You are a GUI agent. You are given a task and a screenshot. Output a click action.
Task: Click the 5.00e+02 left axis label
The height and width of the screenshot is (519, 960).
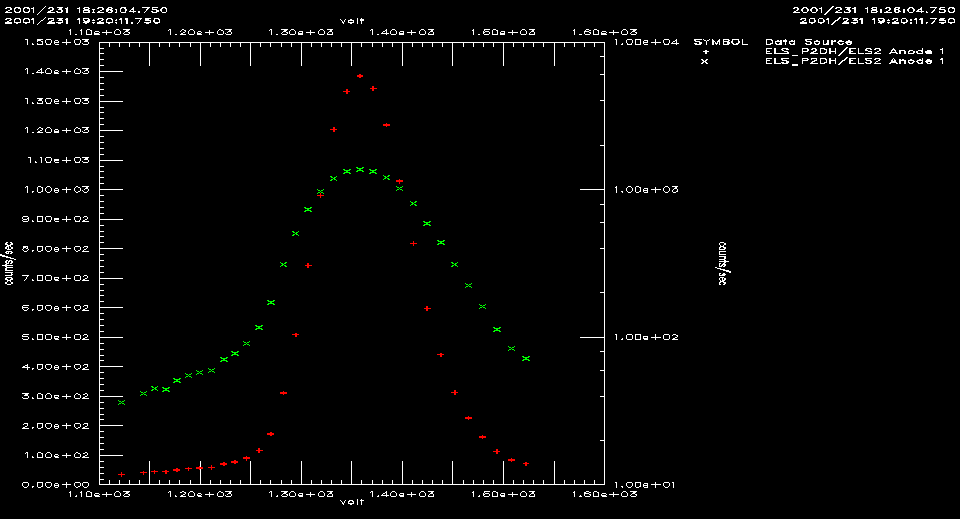pyautogui.click(x=56, y=337)
